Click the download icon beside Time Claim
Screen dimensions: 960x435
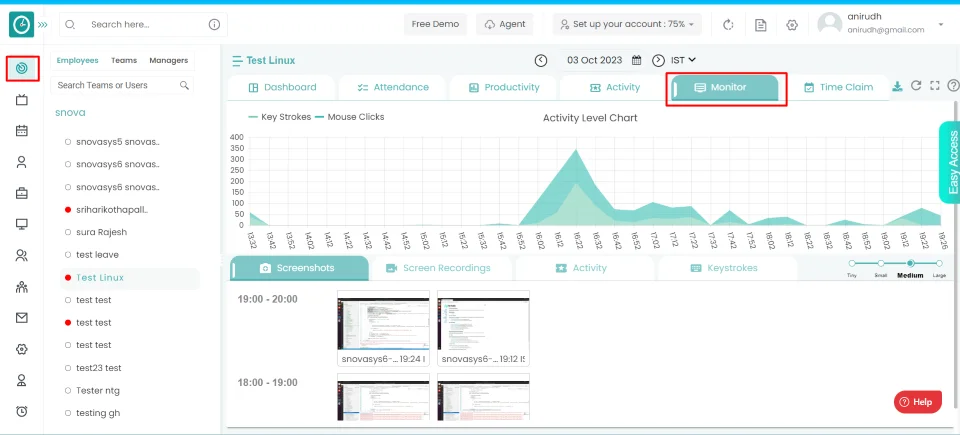click(897, 87)
